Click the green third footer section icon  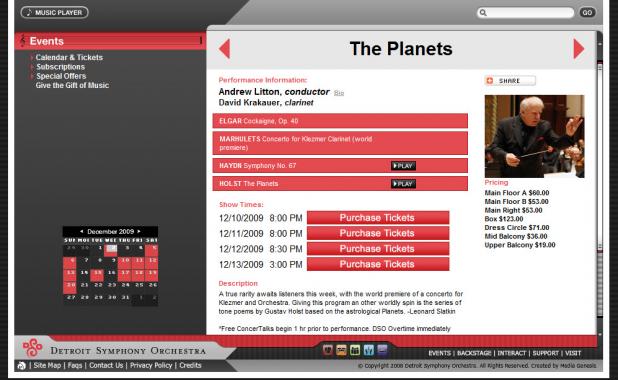click(x=355, y=350)
